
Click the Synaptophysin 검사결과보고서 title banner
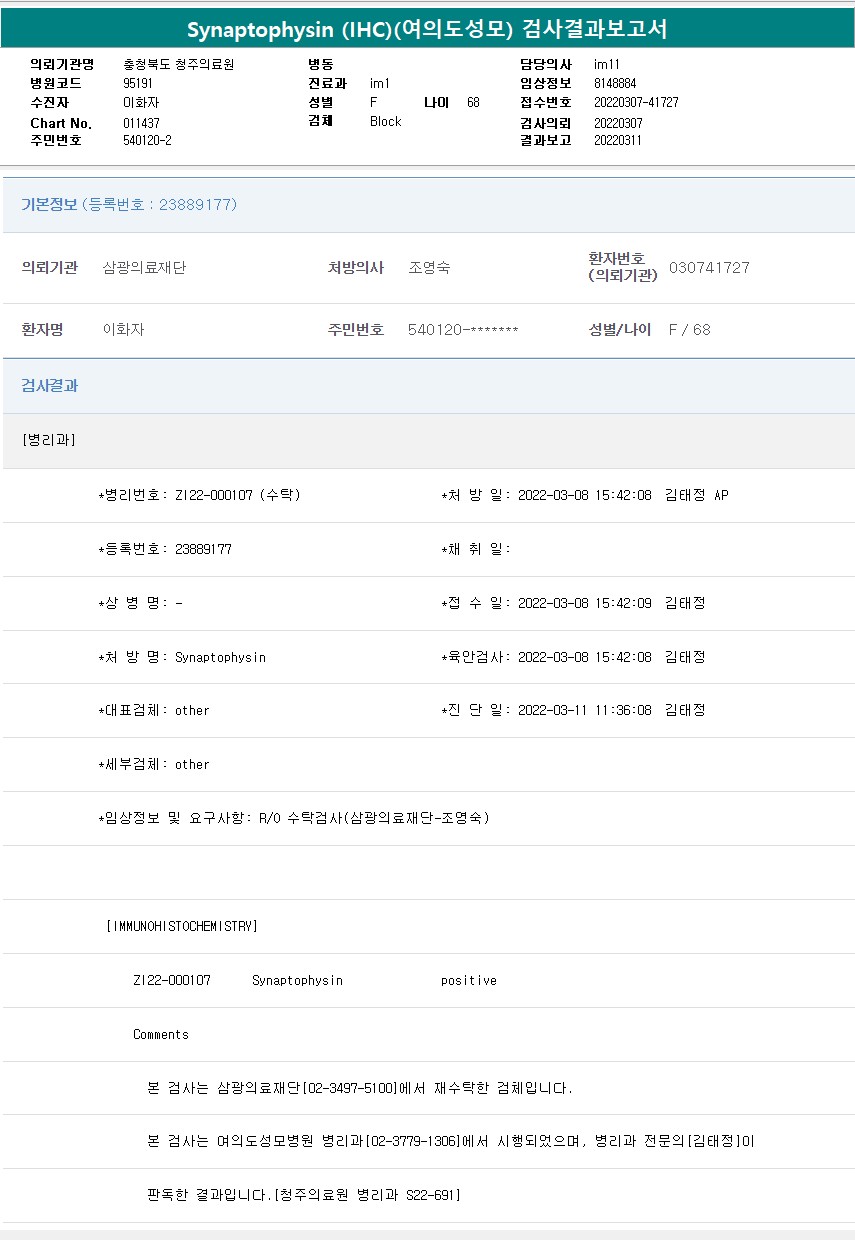(x=427, y=29)
